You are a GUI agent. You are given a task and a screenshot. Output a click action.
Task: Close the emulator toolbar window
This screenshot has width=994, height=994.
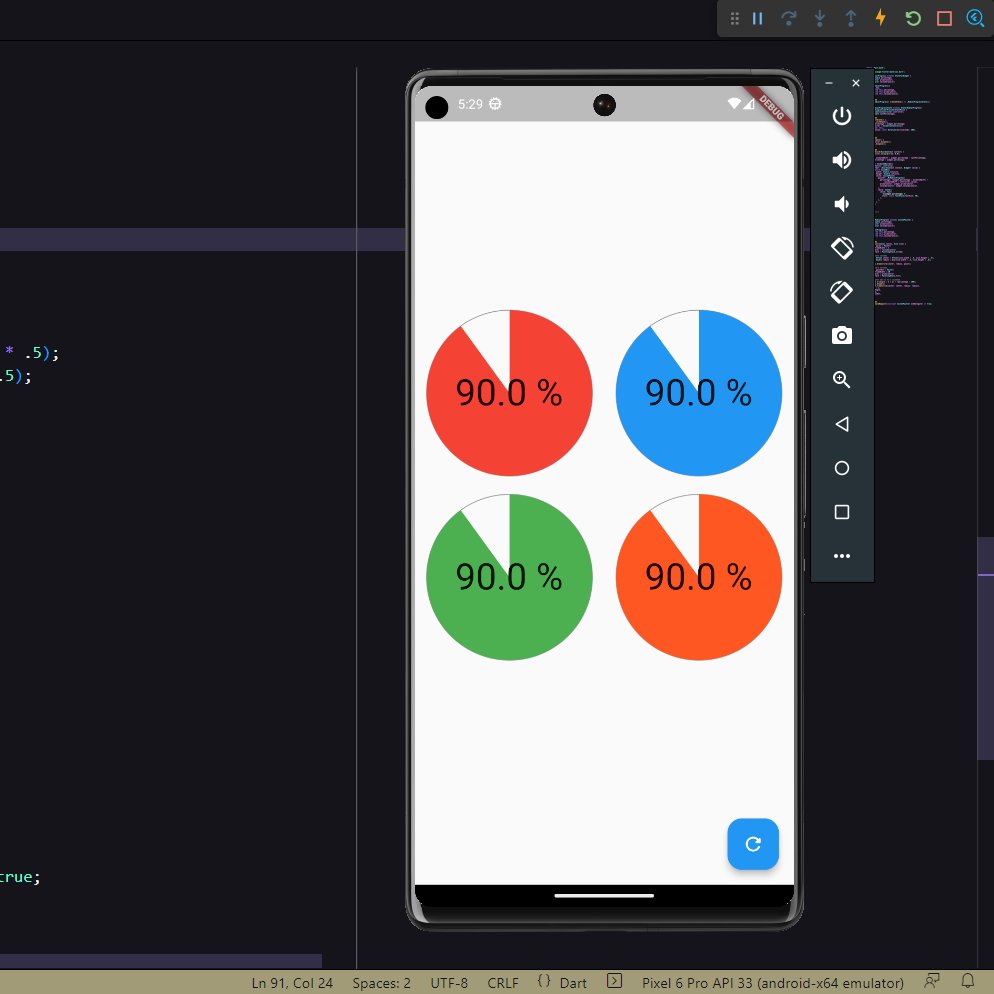[856, 83]
